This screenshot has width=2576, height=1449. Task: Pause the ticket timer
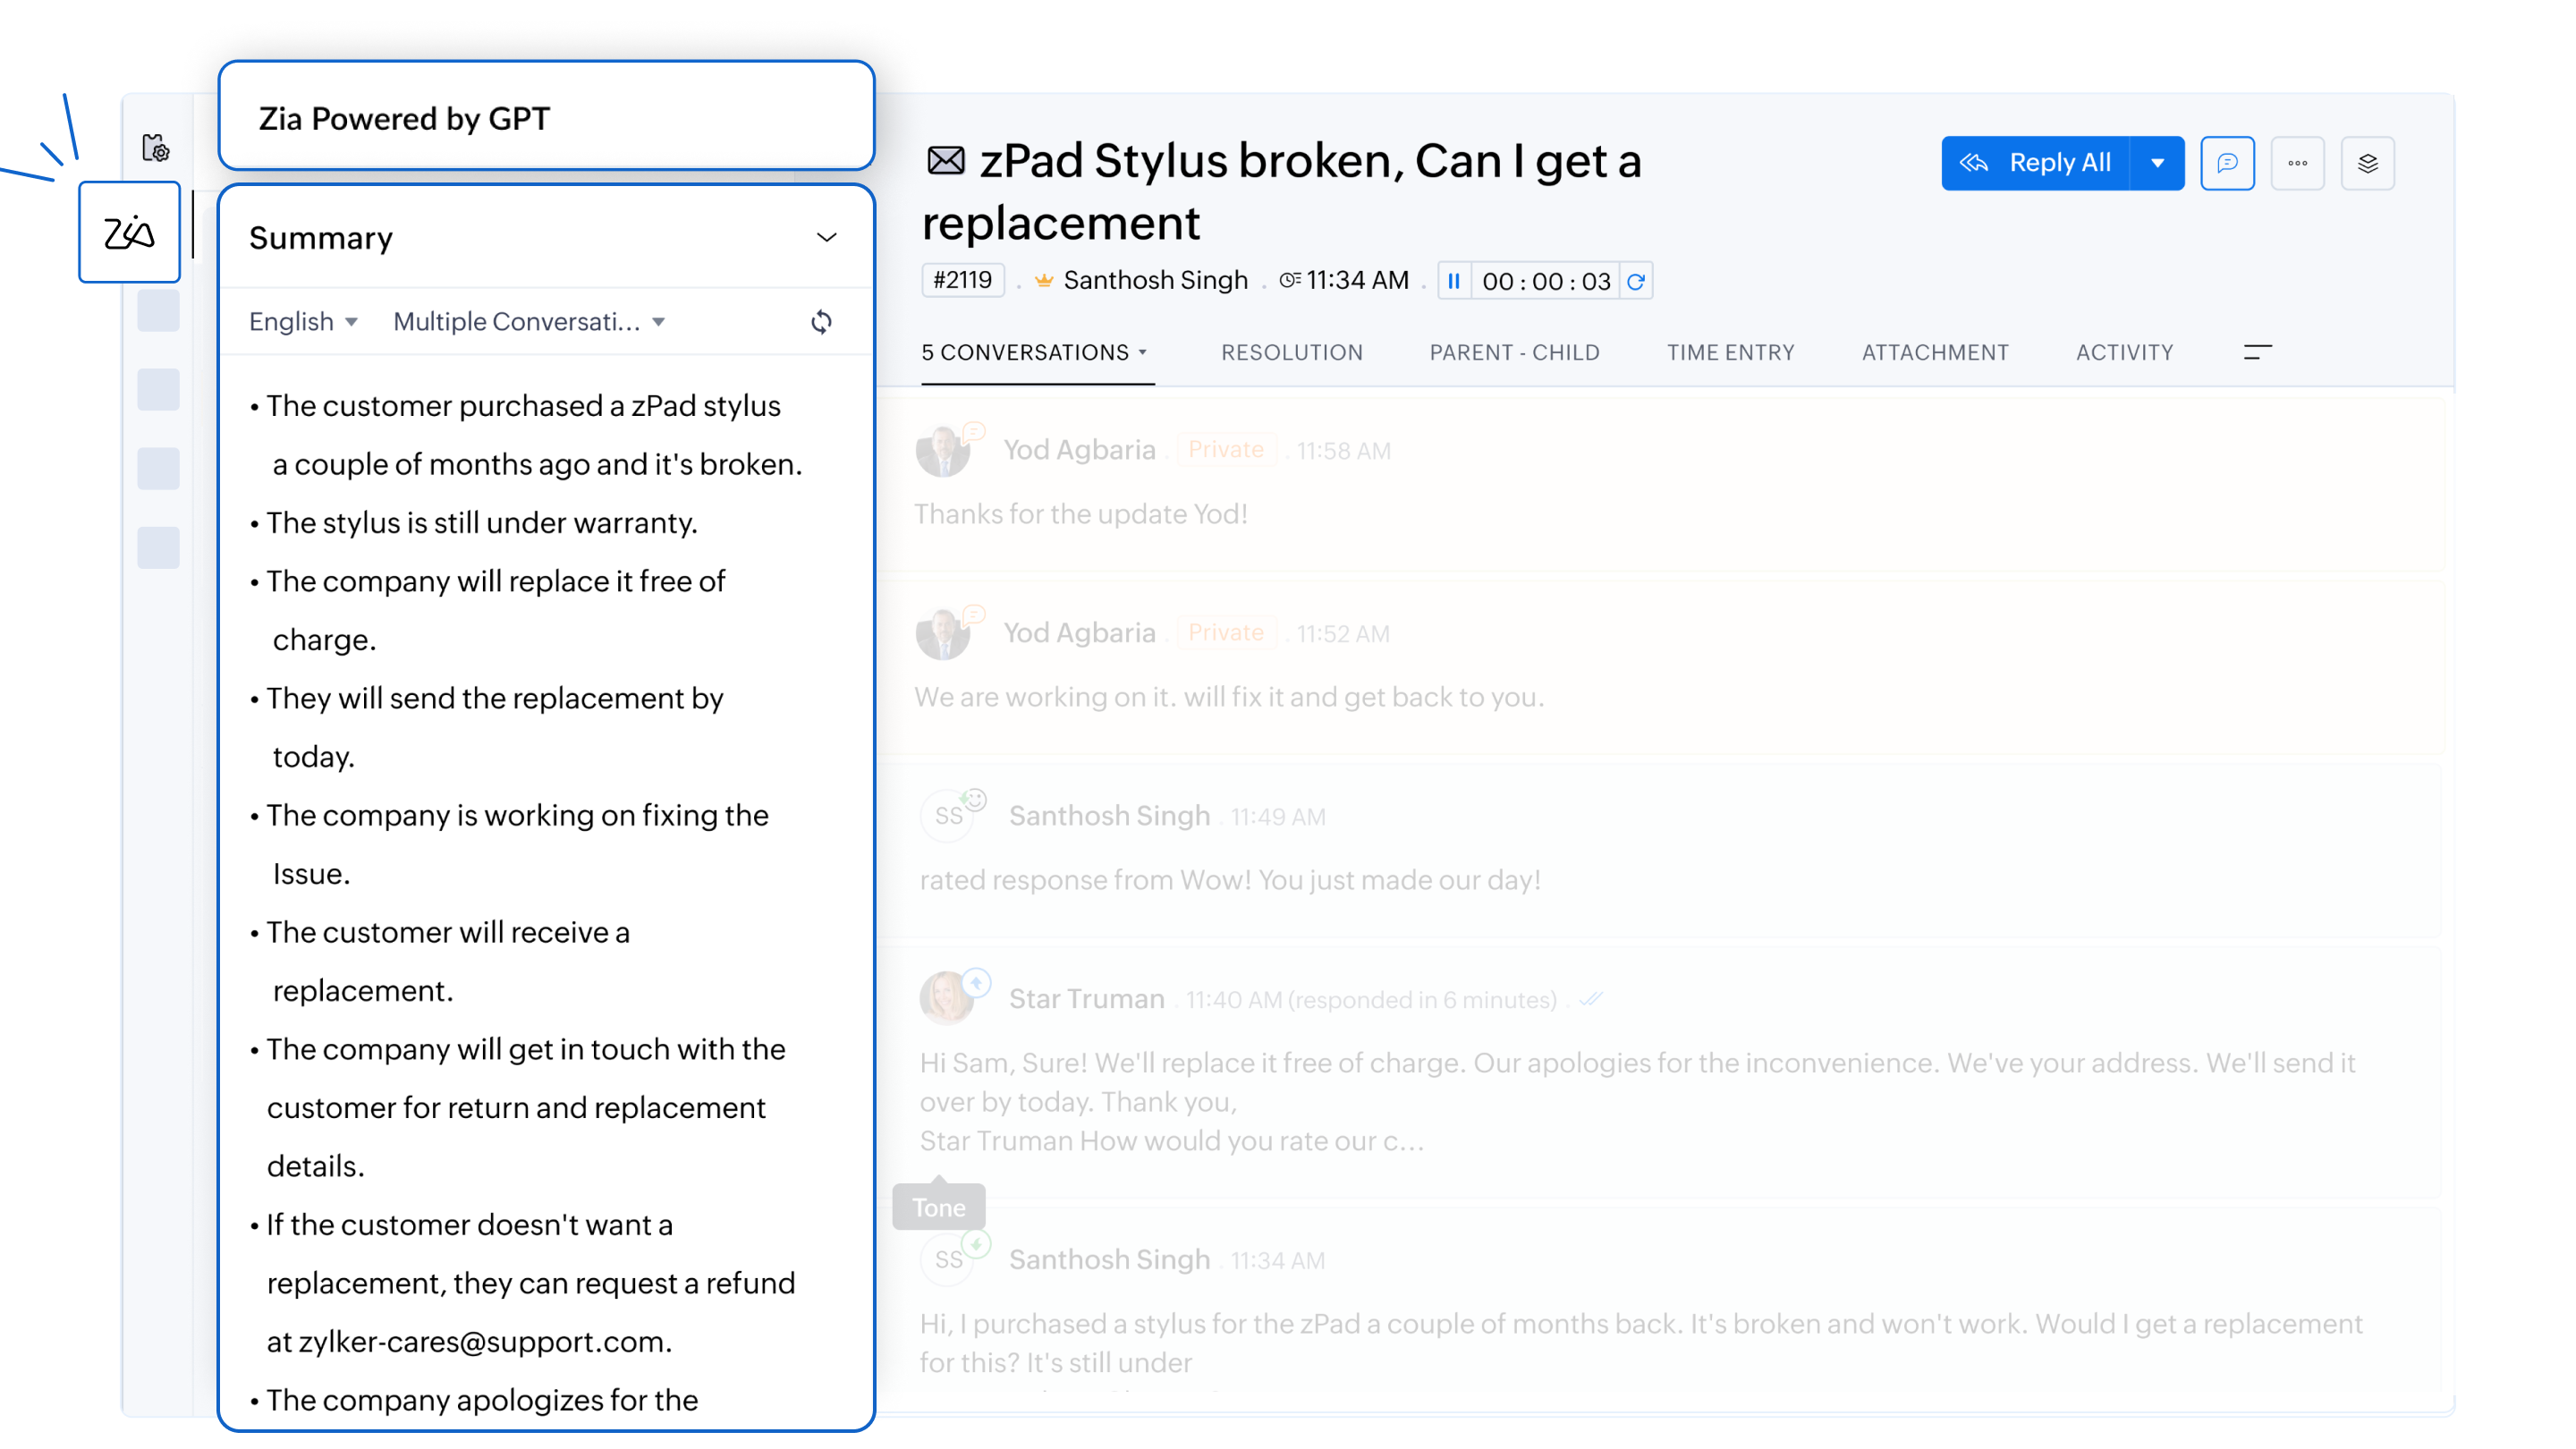click(x=1454, y=281)
